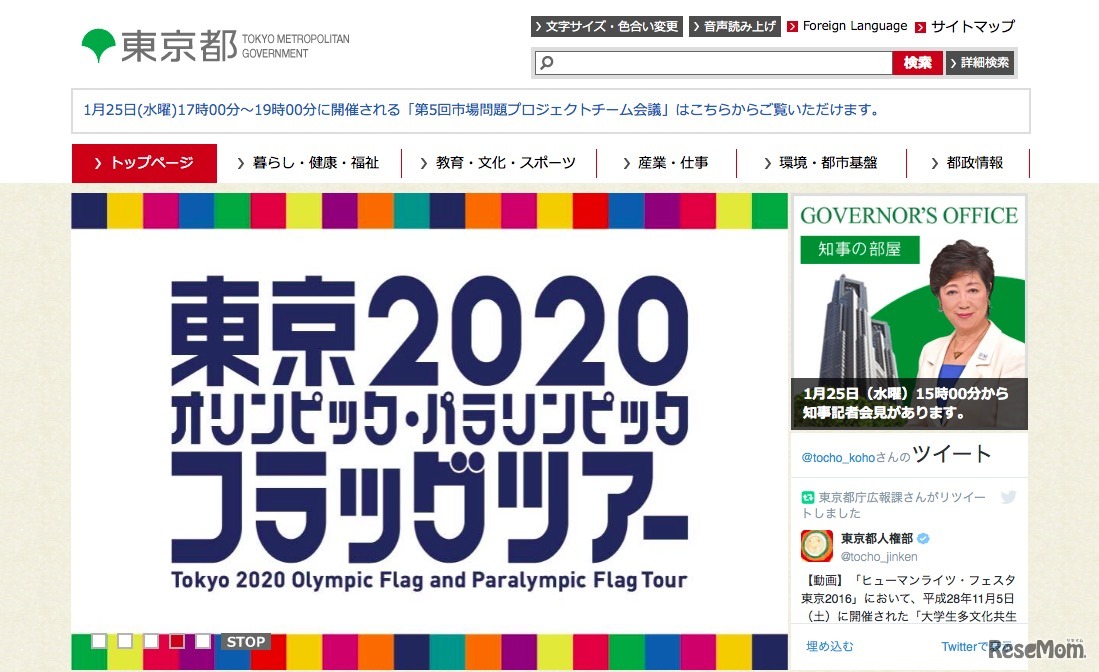Click the 東京都人権部 avatar icon
This screenshot has height=672, width=1099.
coord(817,546)
